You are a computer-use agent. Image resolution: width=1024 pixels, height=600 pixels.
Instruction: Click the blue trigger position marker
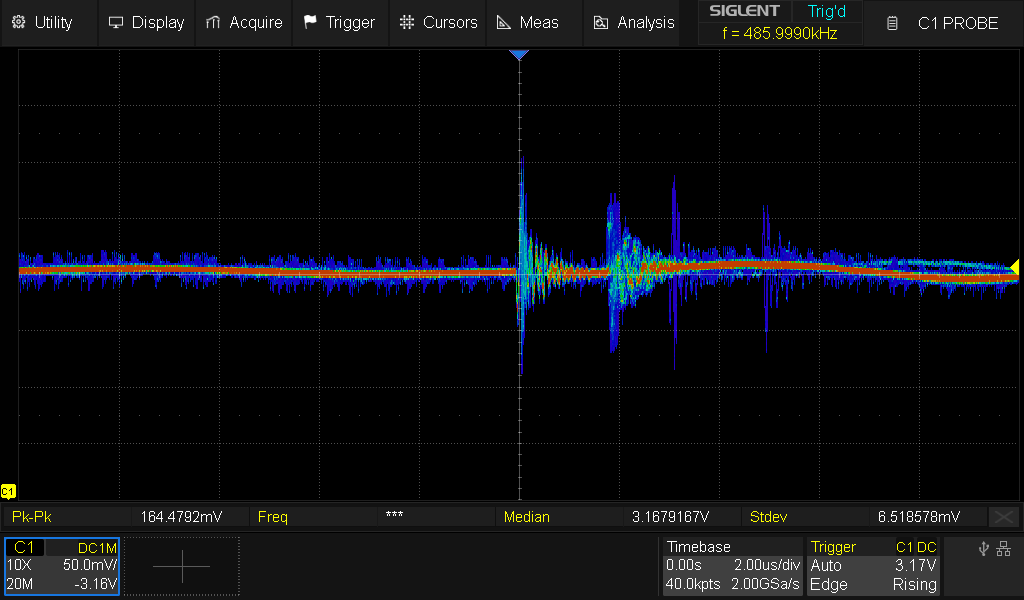point(519,55)
